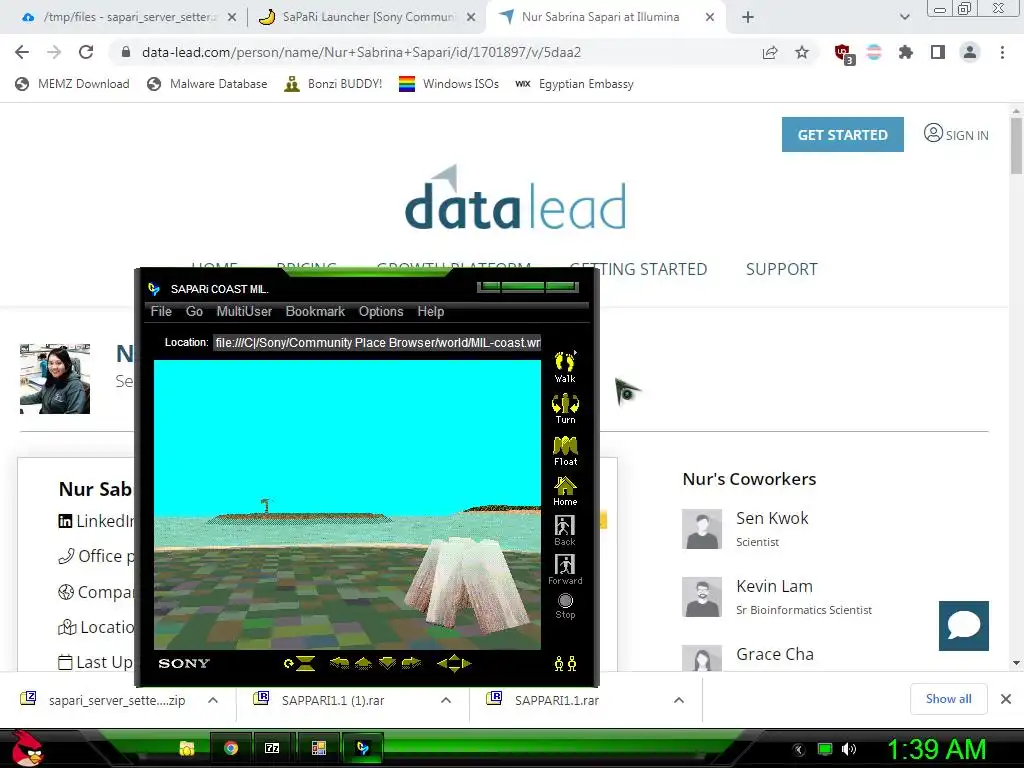Open a new browser tab
The image size is (1024, 768).
click(x=748, y=18)
